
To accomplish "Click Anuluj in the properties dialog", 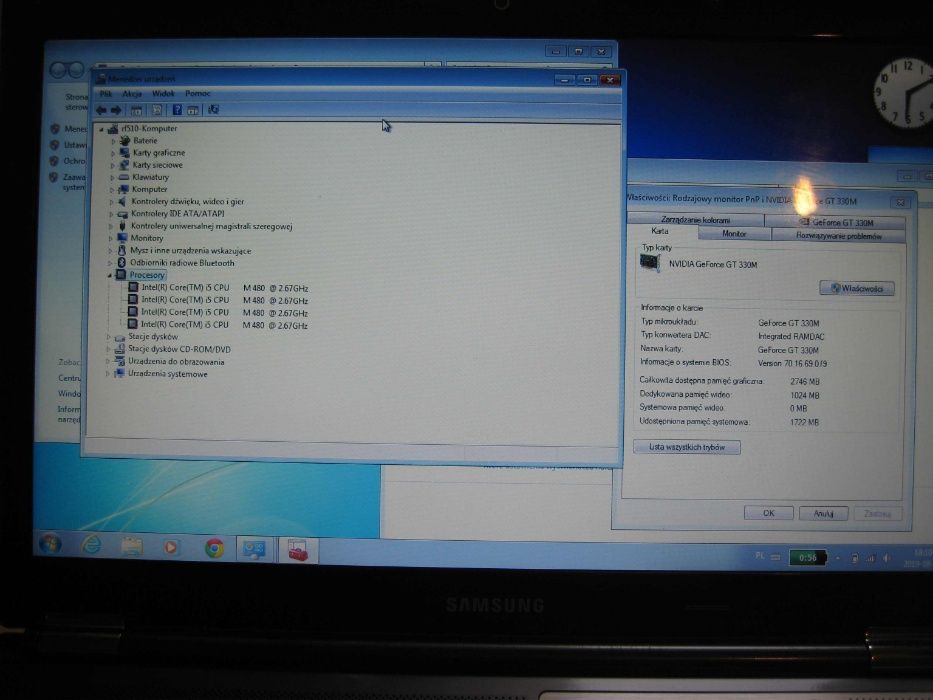I will click(823, 513).
